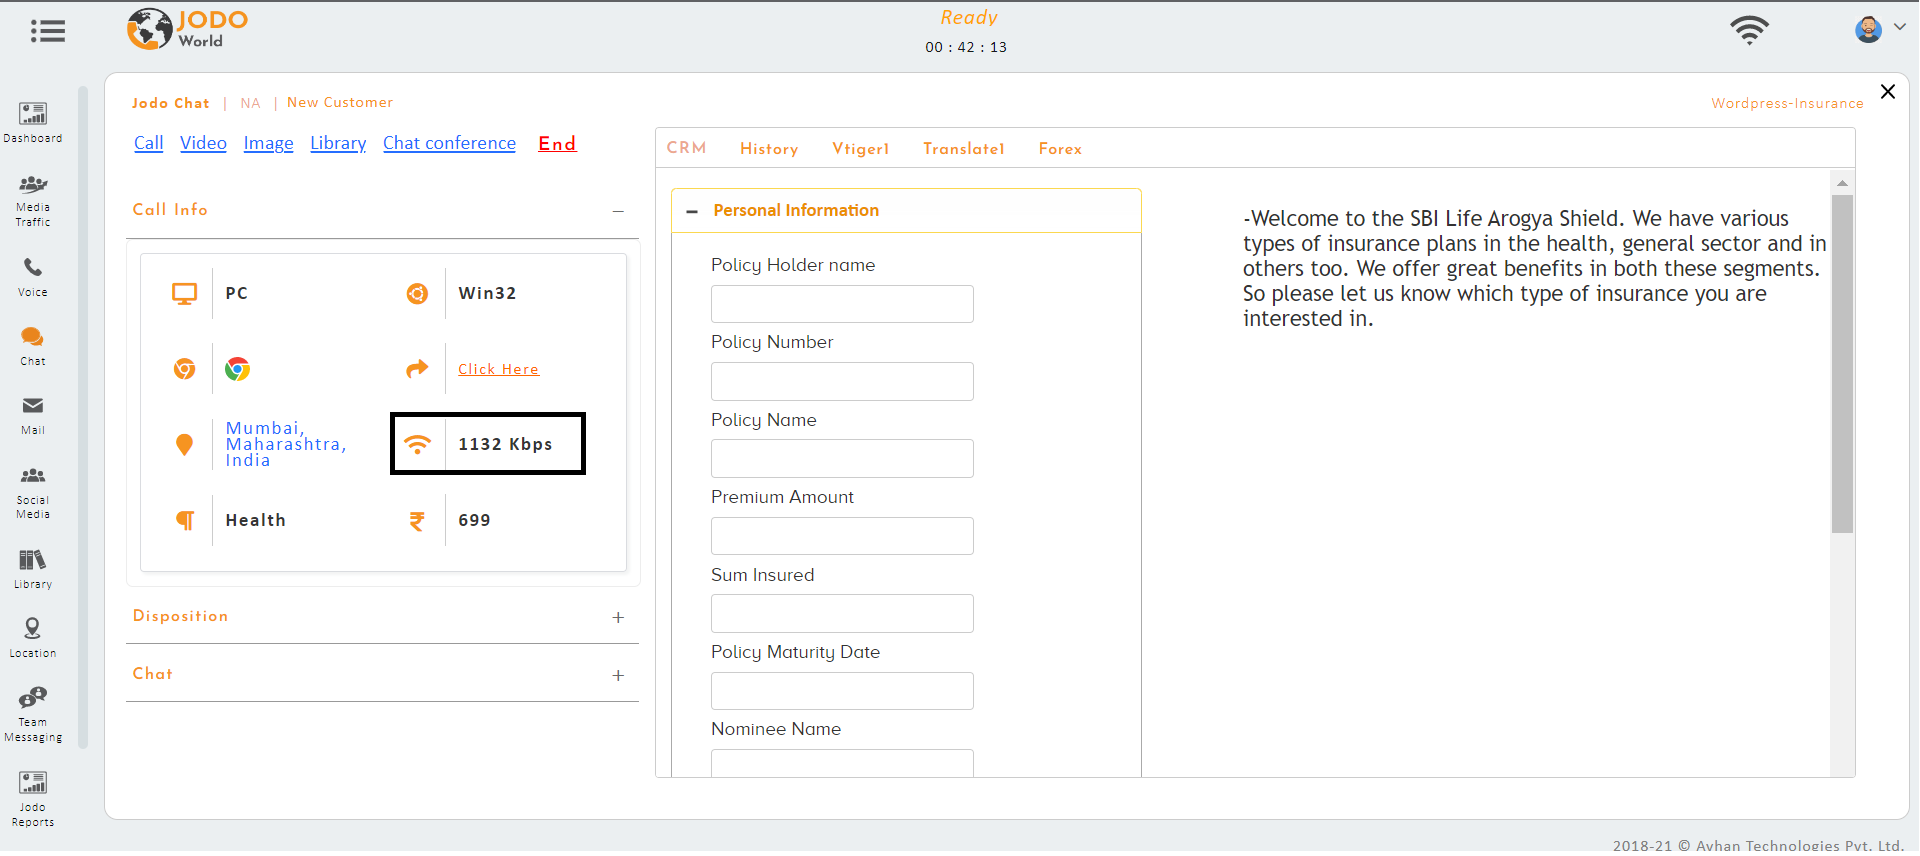End the chat session
Screen dimensions: 1920x856
[557, 143]
